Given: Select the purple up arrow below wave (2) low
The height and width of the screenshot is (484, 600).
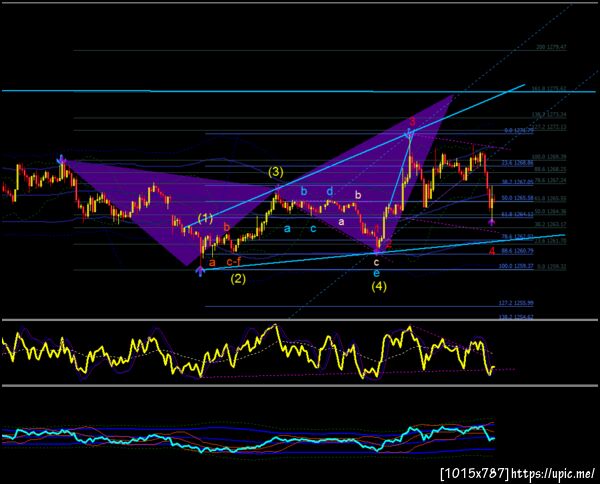Looking at the screenshot, I should point(200,271).
